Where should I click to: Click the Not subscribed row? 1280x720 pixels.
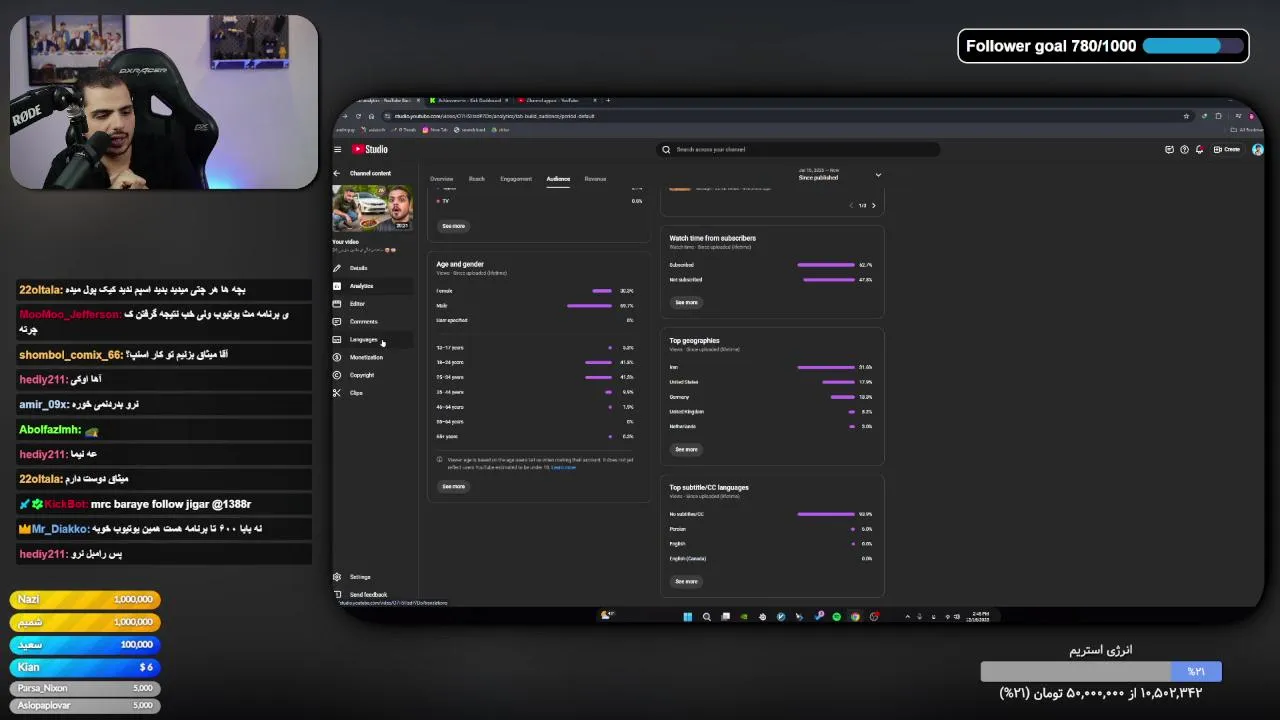click(771, 280)
